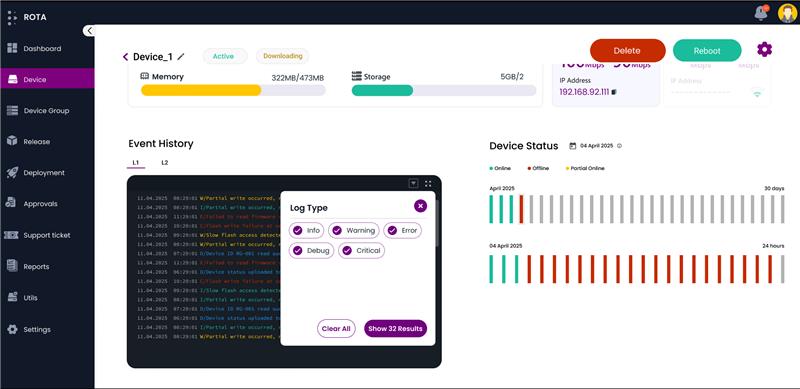Click the Release box icon
The width and height of the screenshot is (800, 389).
[x=12, y=141]
